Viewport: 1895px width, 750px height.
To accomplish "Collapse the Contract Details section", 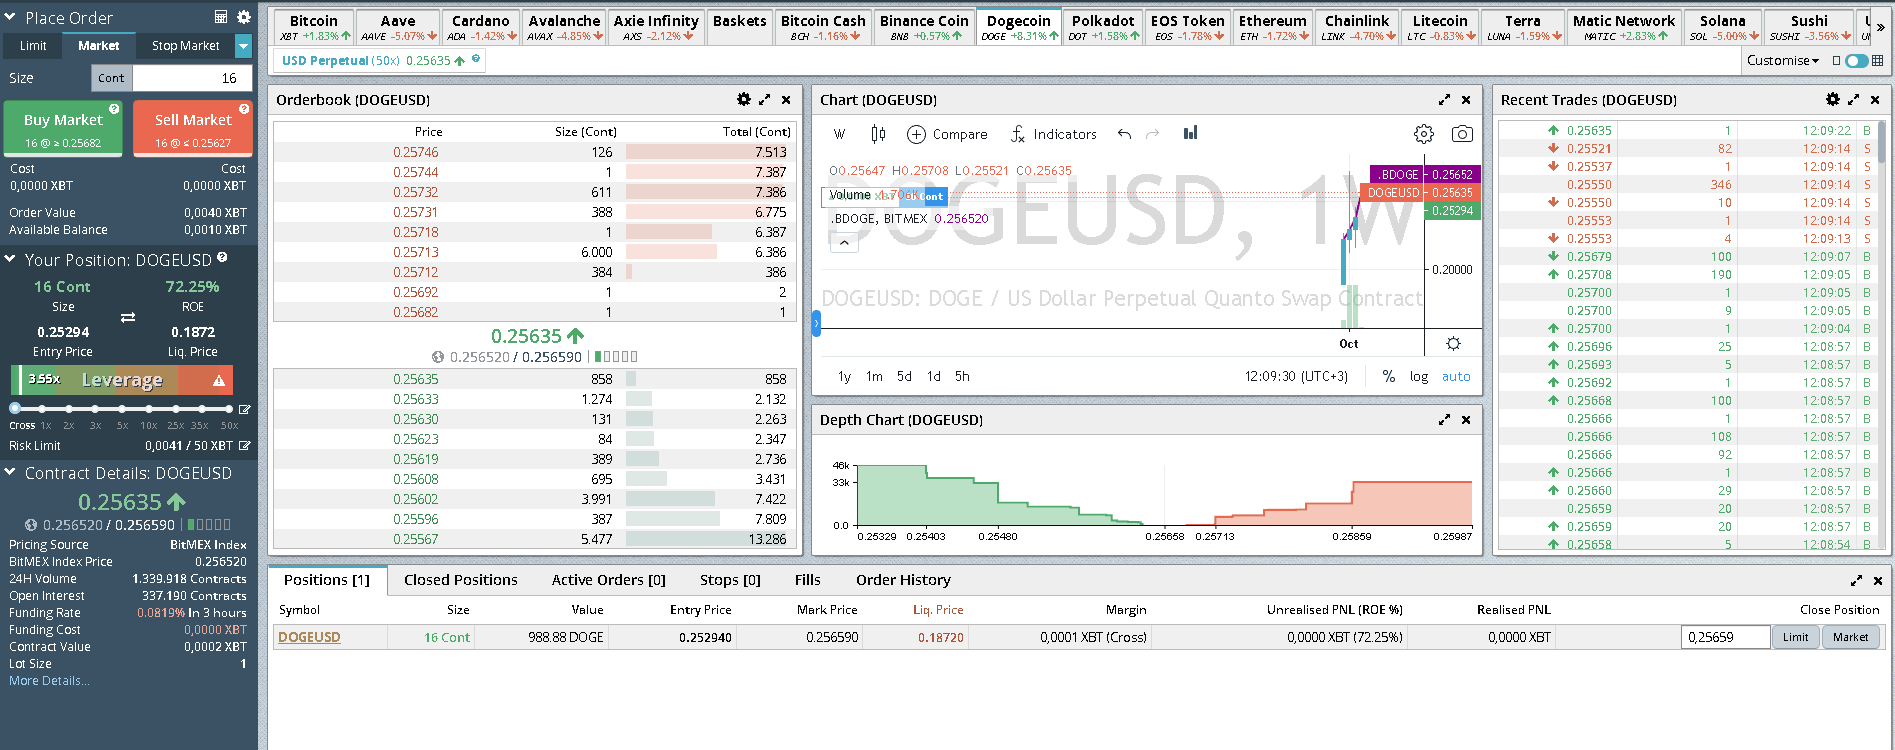I will (x=10, y=472).
